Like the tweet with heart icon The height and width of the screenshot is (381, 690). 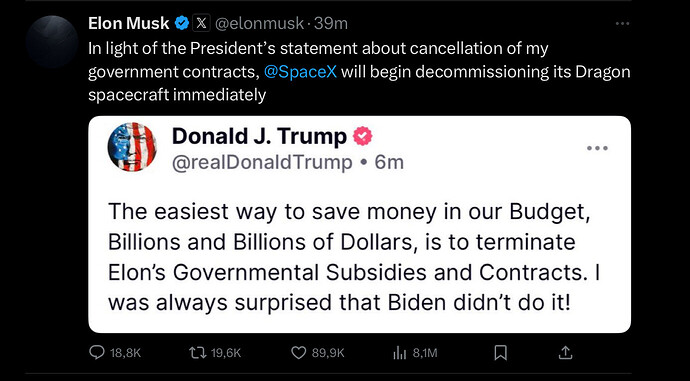click(299, 352)
